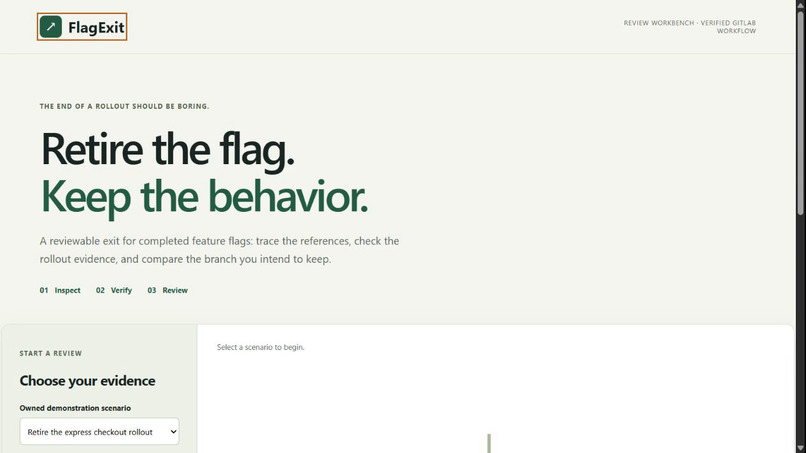Click 'THE END OF A ROLLOUT SHOULD BE BORING.' tagline
The width and height of the screenshot is (806, 453).
click(x=124, y=106)
